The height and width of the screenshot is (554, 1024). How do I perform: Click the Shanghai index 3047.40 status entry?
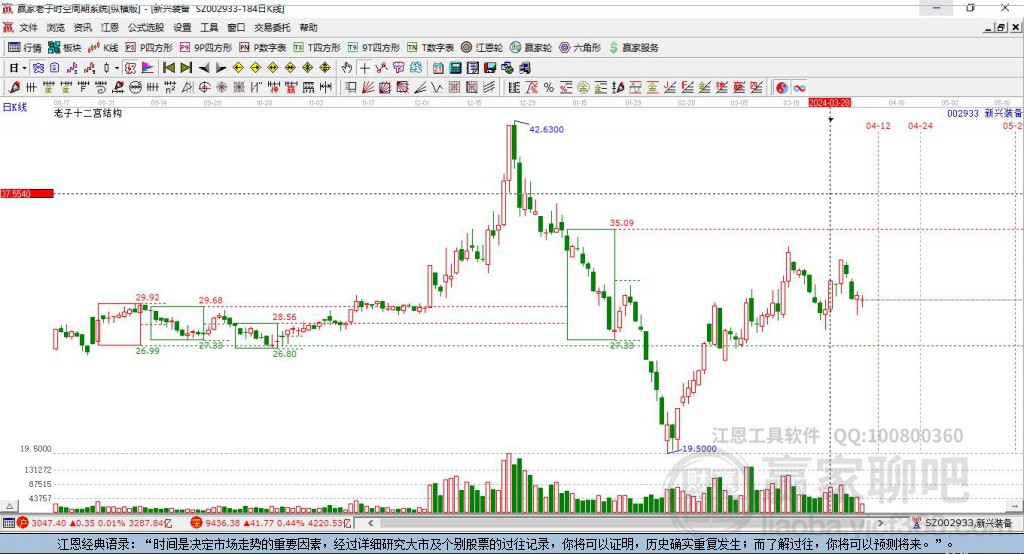[x=95, y=523]
